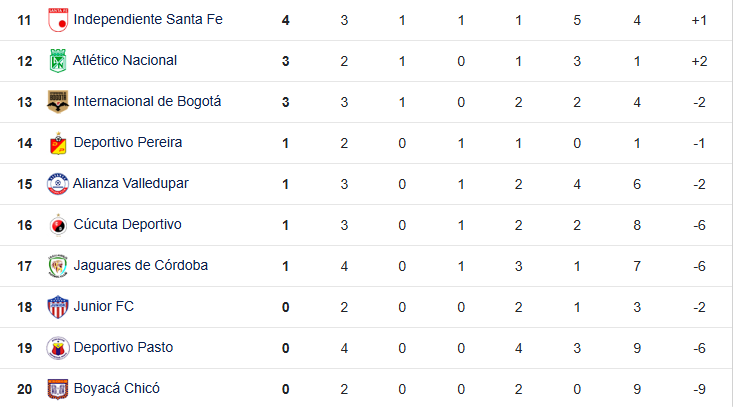Open the Atlético Nacional team link
Viewport: 735px width, 407px height.
click(125, 60)
